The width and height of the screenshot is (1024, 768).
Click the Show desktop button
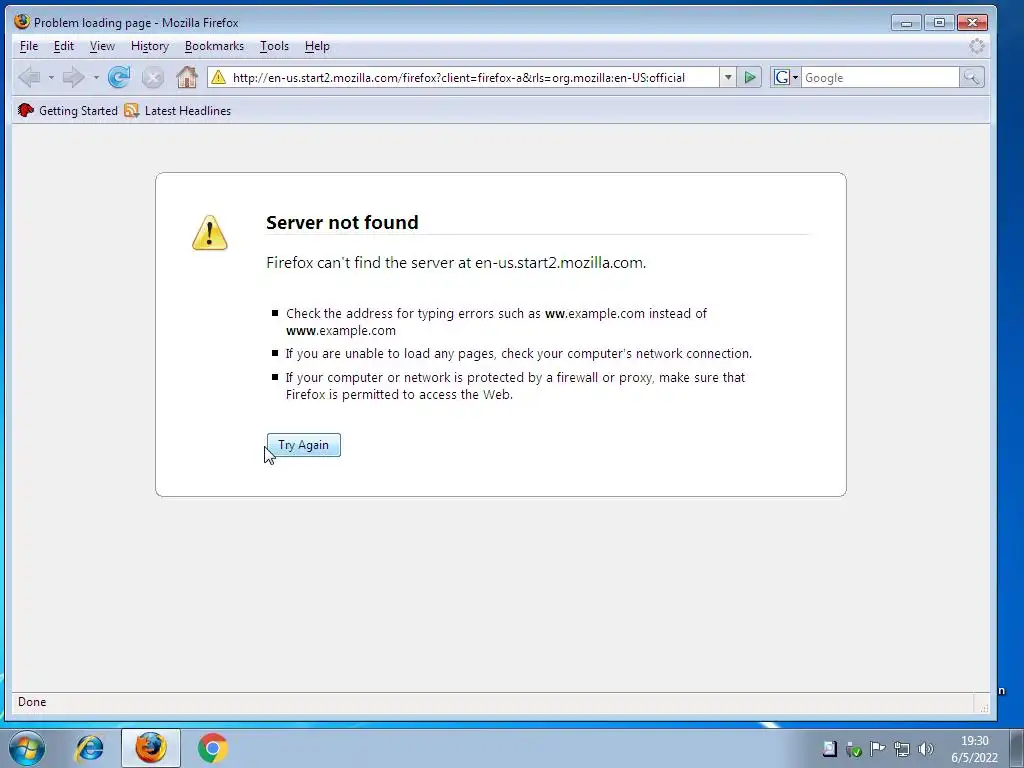tap(1017, 748)
